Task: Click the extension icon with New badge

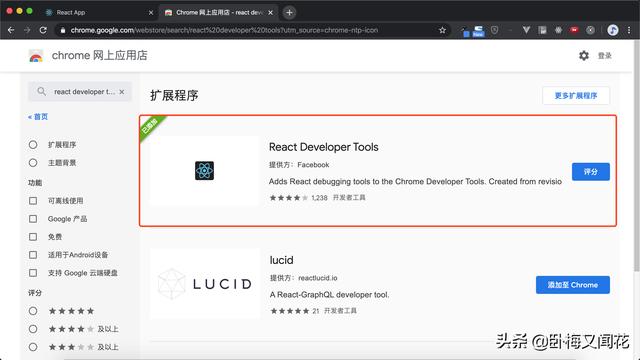Action: coord(478,31)
